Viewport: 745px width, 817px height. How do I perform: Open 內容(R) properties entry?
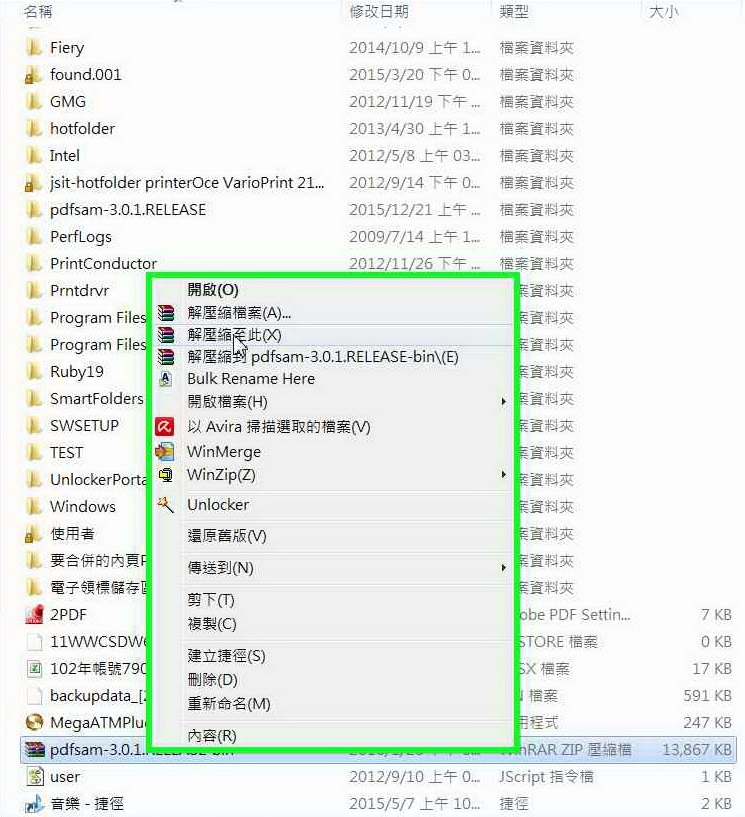pyautogui.click(x=212, y=736)
